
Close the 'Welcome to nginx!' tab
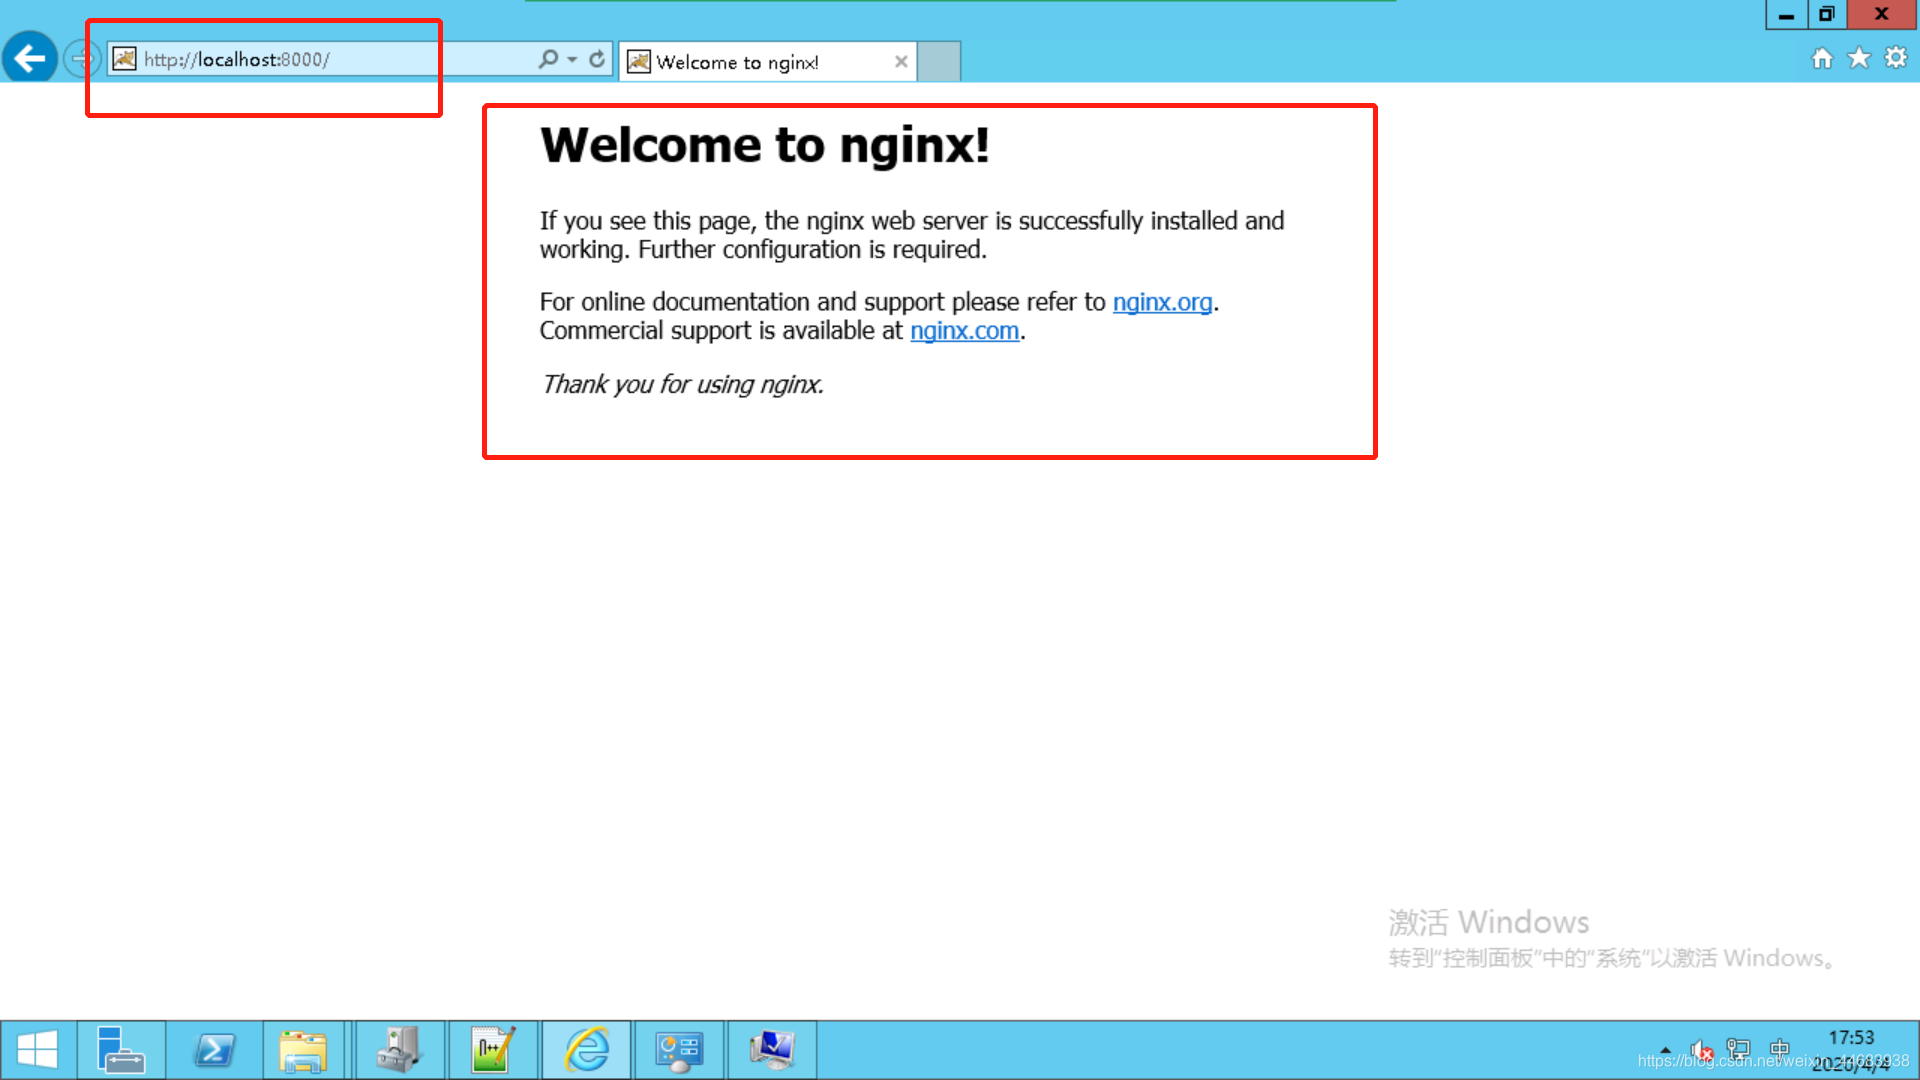[901, 62]
